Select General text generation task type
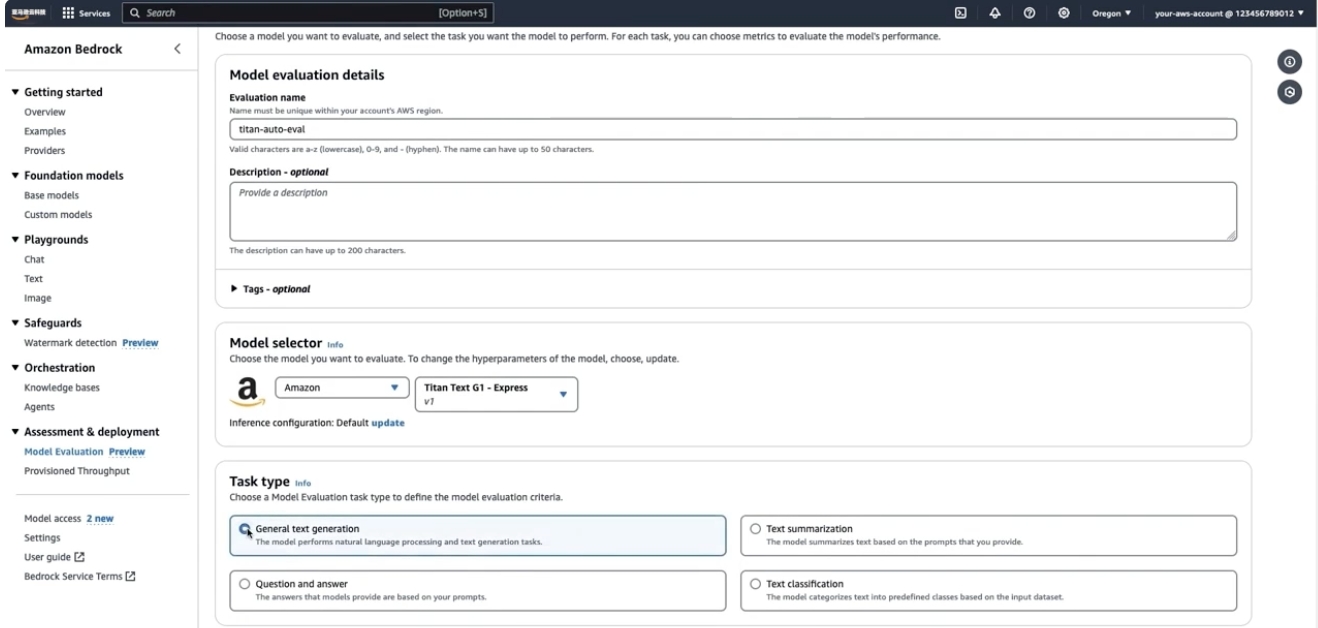The image size is (1318, 628). click(x=477, y=535)
